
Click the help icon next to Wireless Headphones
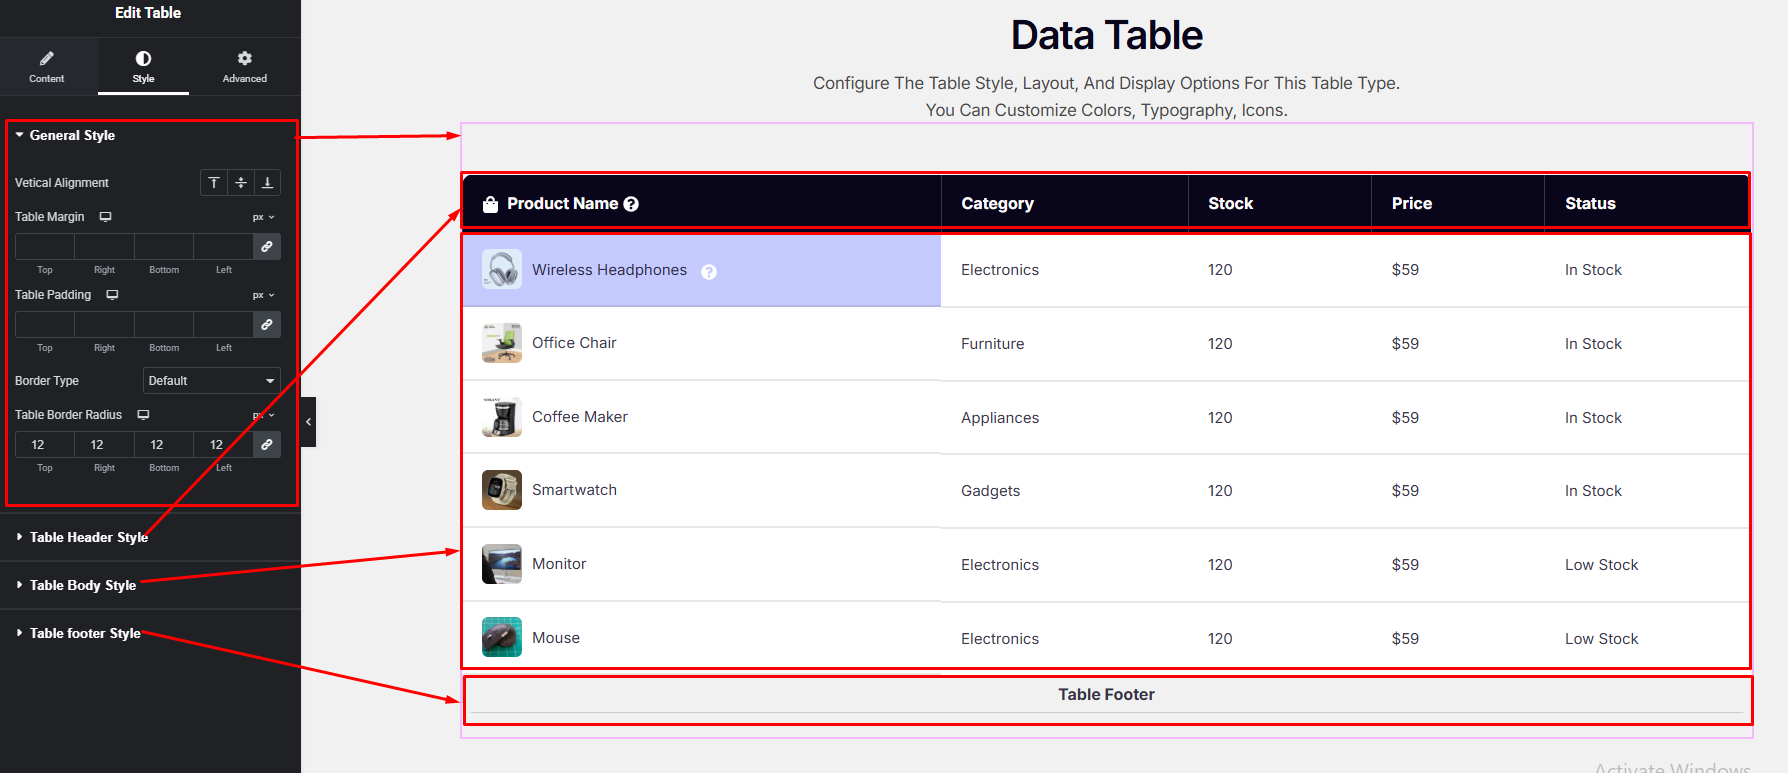click(708, 272)
